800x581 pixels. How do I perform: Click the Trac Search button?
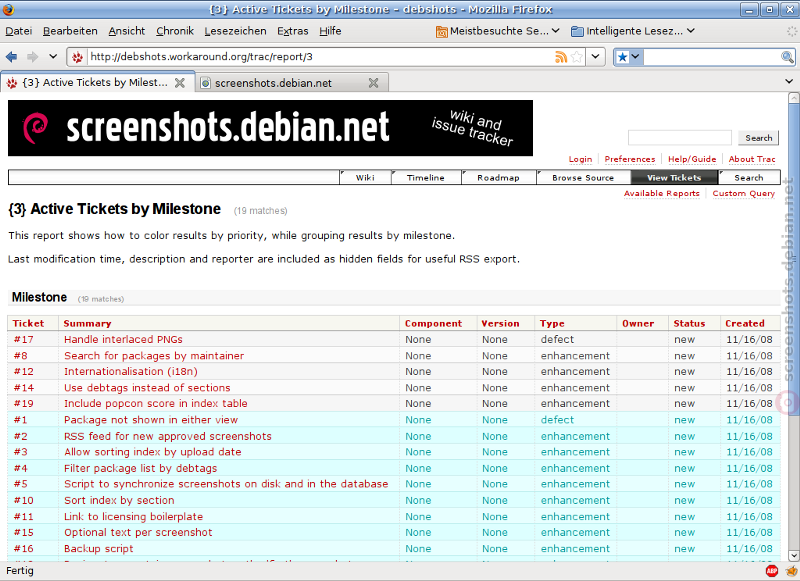click(758, 138)
